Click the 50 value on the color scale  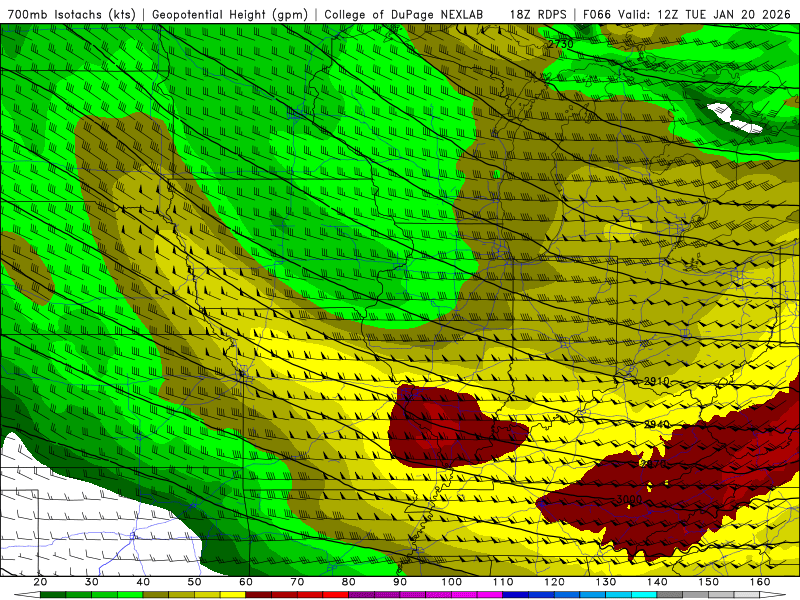coord(194,582)
